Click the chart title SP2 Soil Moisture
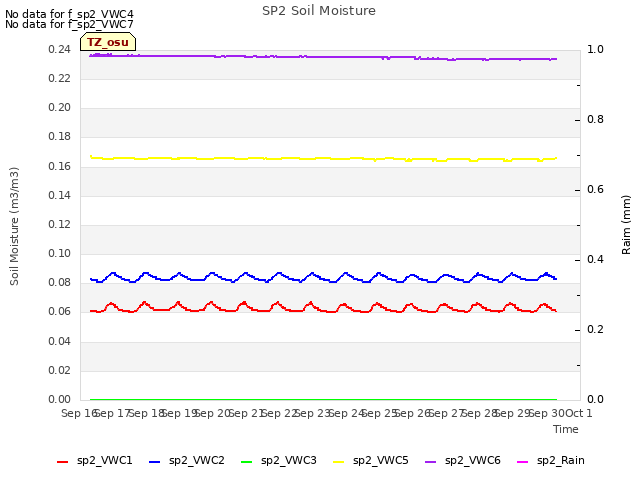Viewport: 640px width, 480px height. pos(319,11)
